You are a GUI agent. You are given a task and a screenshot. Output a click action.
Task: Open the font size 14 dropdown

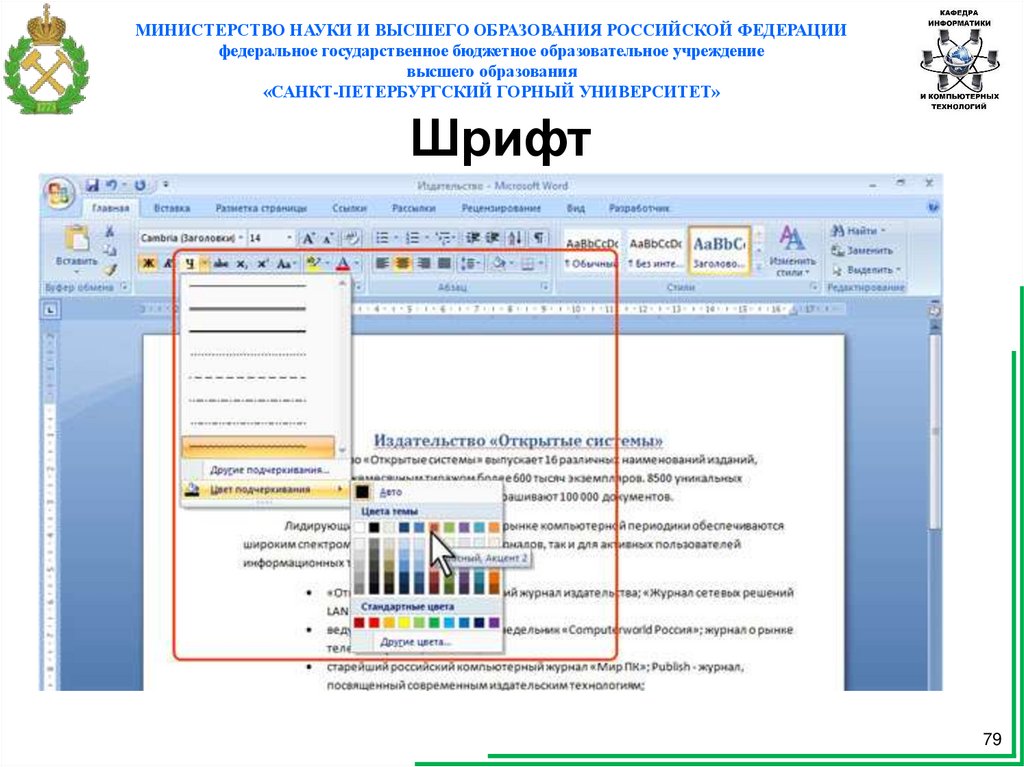coord(289,238)
